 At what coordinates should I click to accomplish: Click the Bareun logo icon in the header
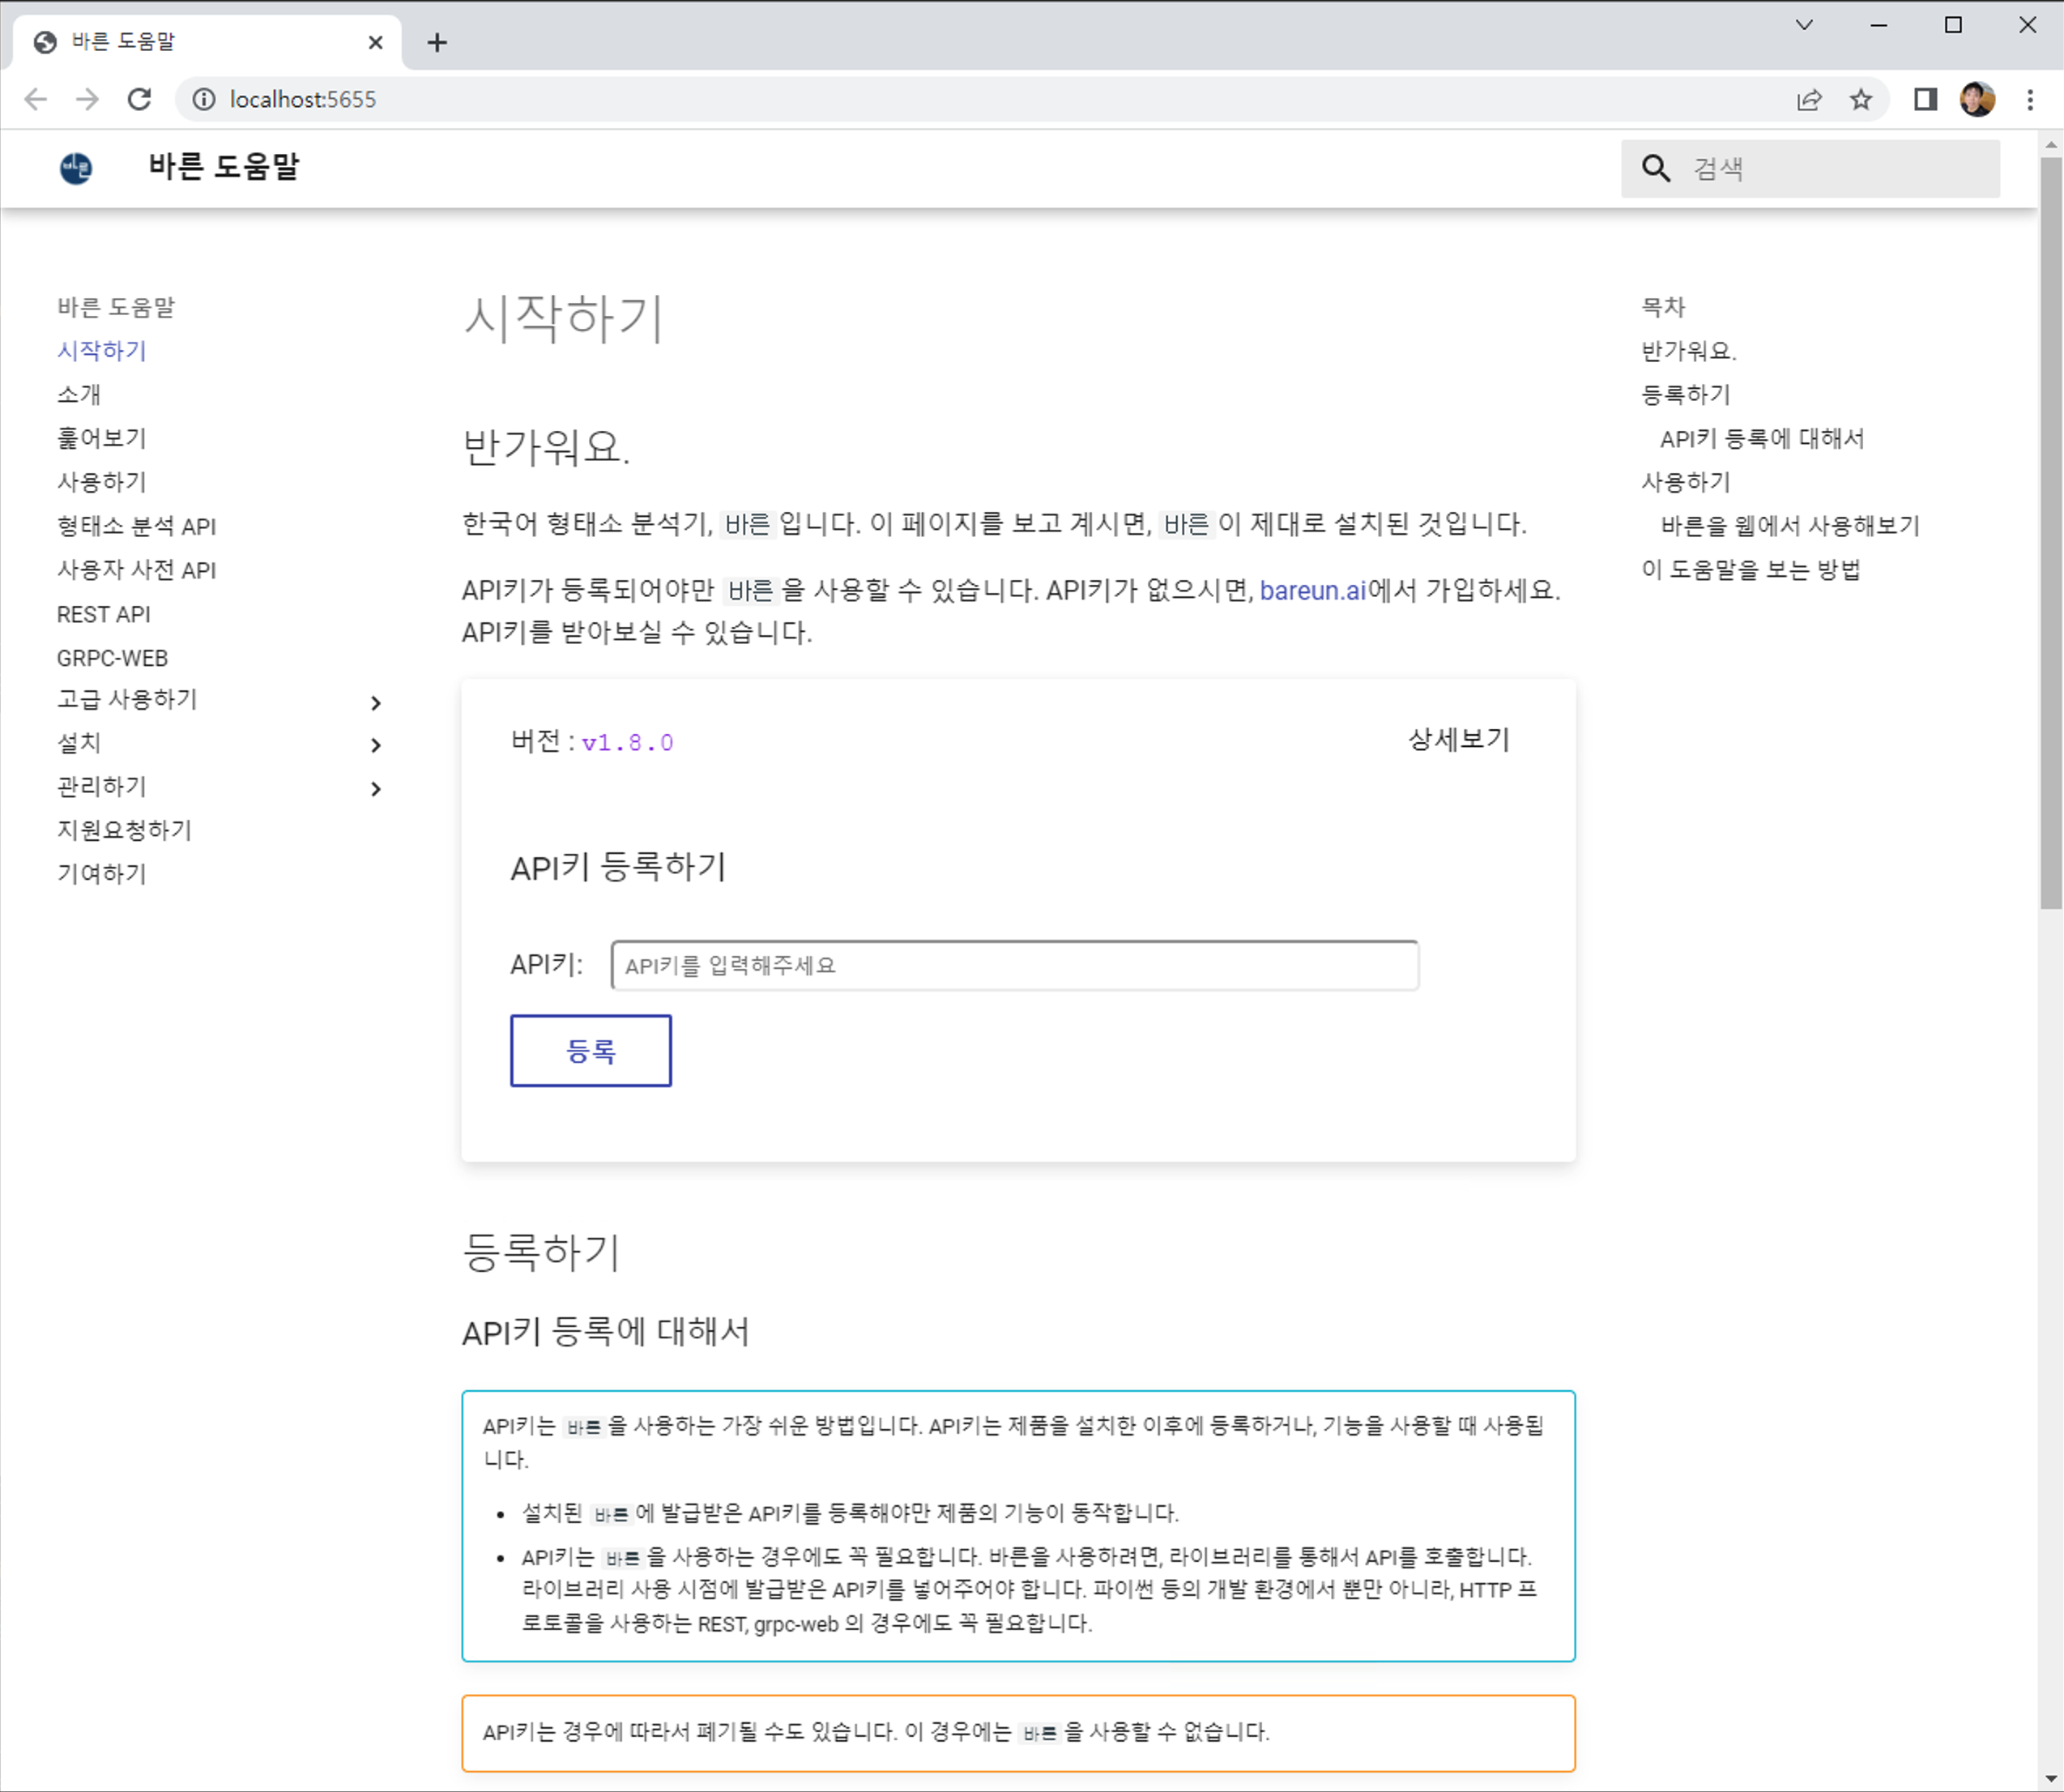(x=76, y=168)
